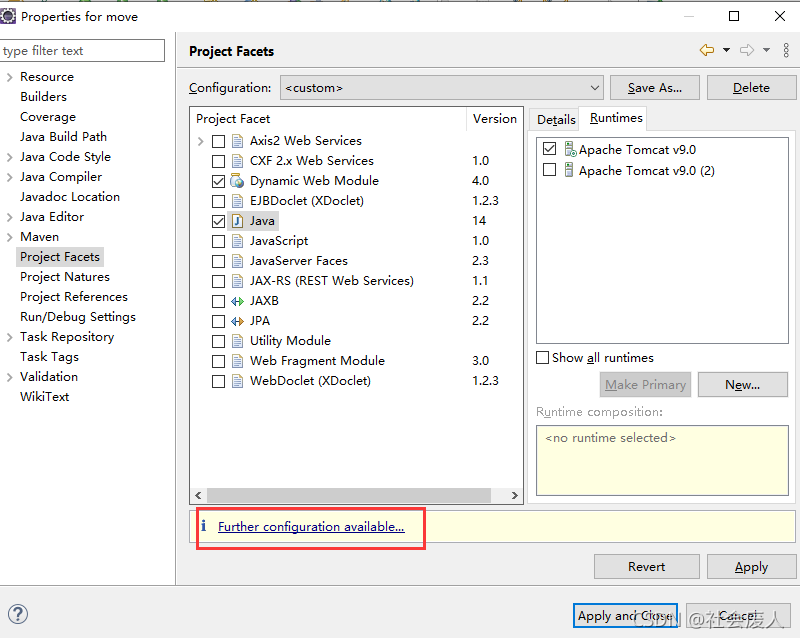Image resolution: width=800 pixels, height=638 pixels.
Task: Expand the Java Code Style node
Action: [9, 157]
